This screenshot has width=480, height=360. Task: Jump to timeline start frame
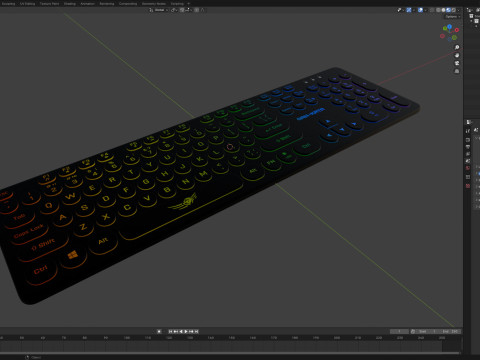coord(170,331)
